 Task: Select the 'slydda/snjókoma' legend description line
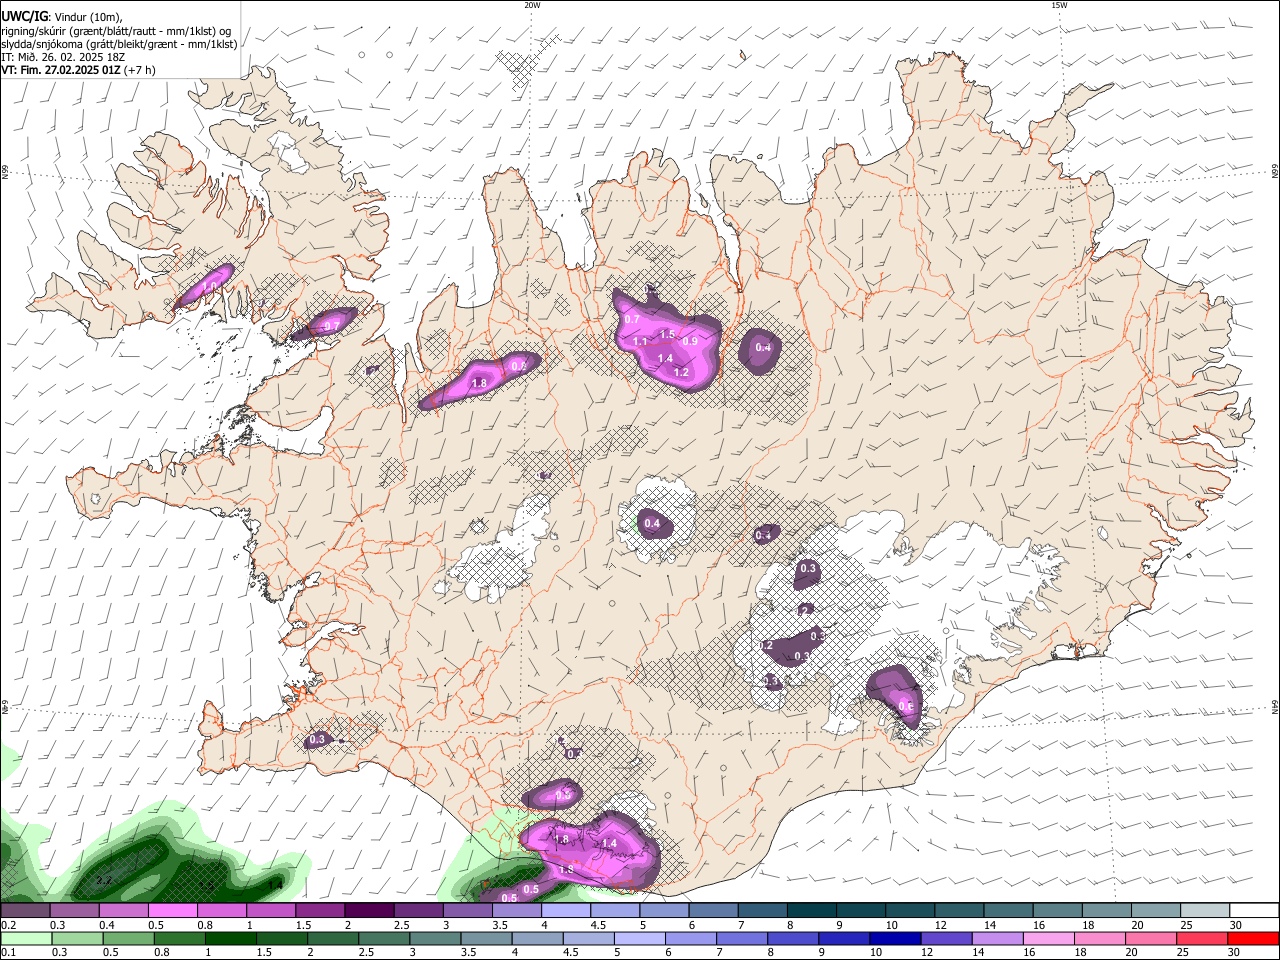119,44
